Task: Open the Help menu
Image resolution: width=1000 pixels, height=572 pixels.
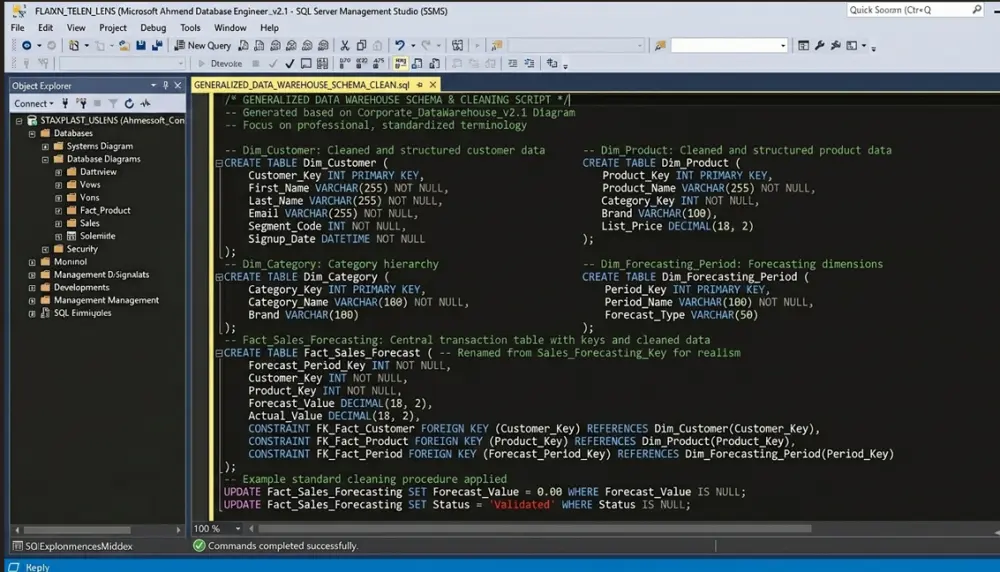Action: (x=269, y=27)
